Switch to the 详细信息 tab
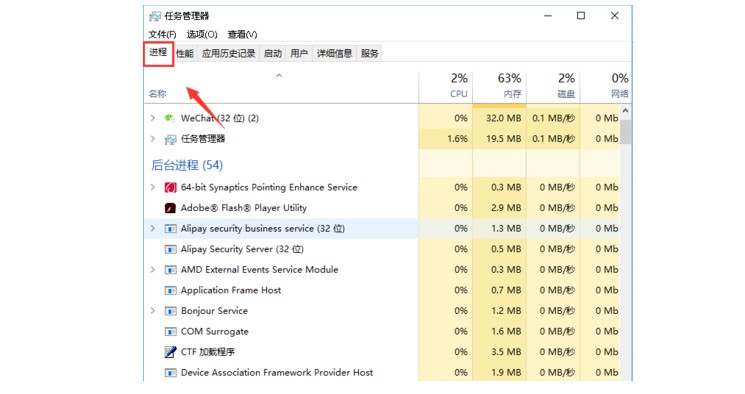The width and height of the screenshot is (745, 394). tap(334, 54)
